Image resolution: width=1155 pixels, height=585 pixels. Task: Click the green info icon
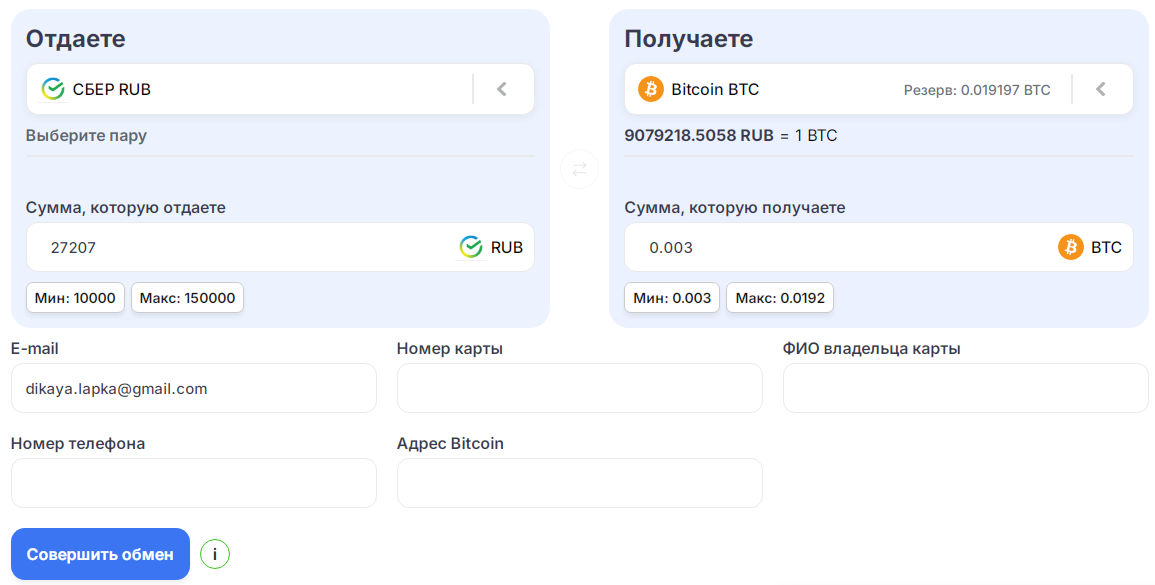(215, 554)
